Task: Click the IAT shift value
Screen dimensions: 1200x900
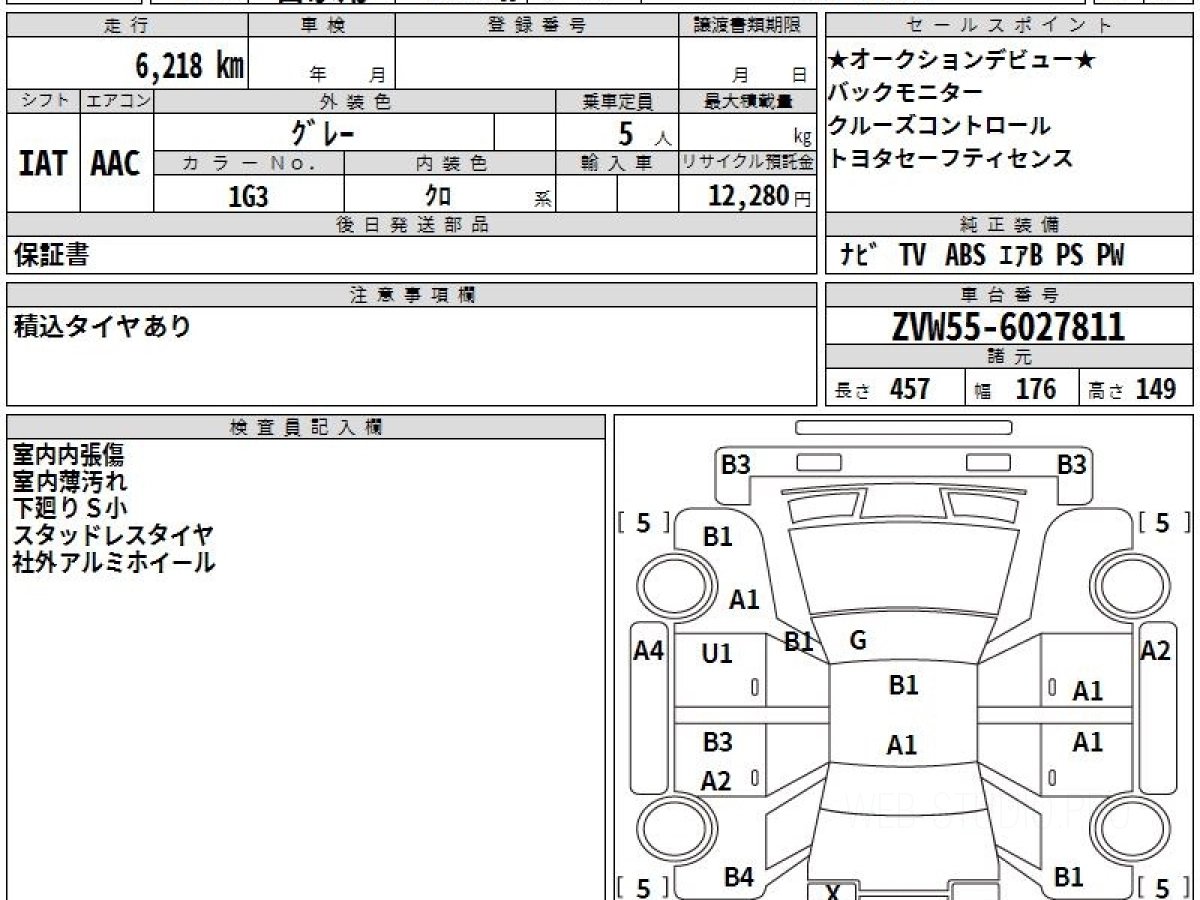Action: [x=43, y=164]
